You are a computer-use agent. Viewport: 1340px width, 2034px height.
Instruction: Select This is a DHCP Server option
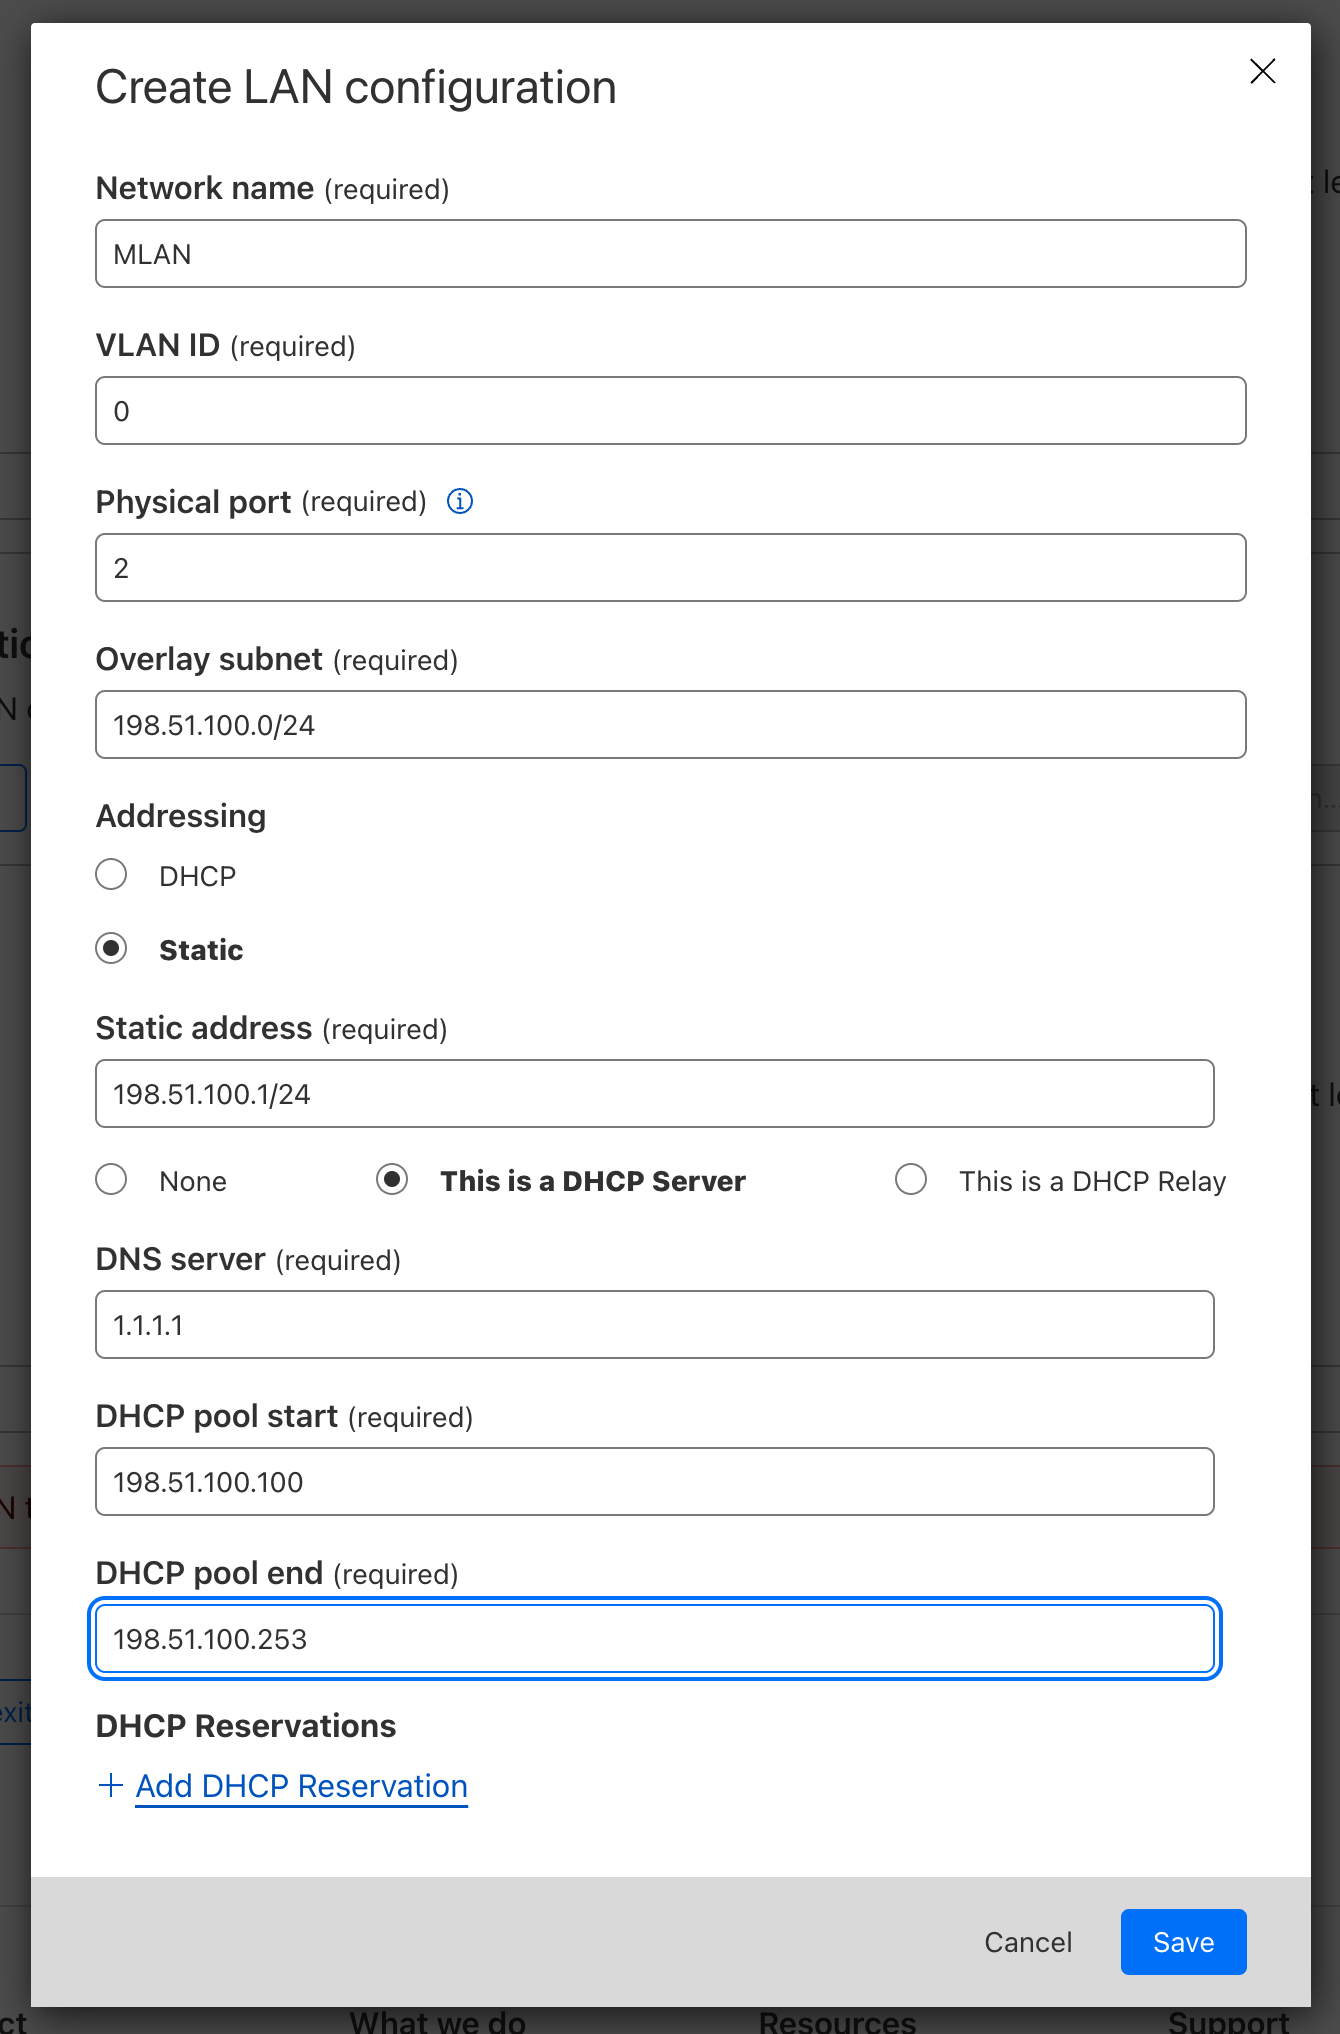coord(392,1180)
